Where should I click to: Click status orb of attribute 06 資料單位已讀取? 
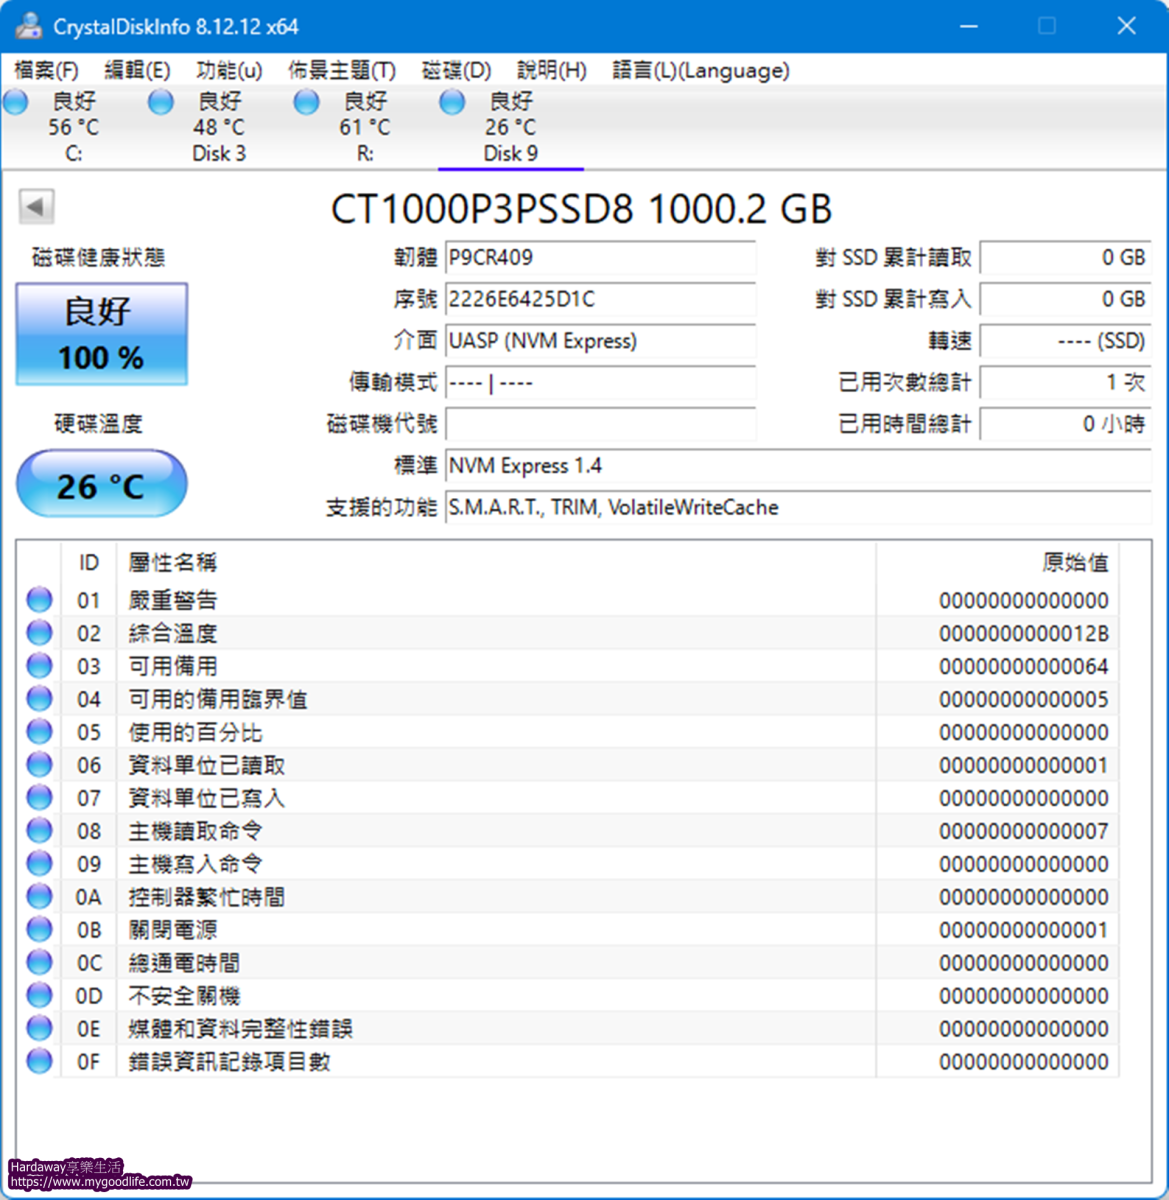tap(40, 765)
